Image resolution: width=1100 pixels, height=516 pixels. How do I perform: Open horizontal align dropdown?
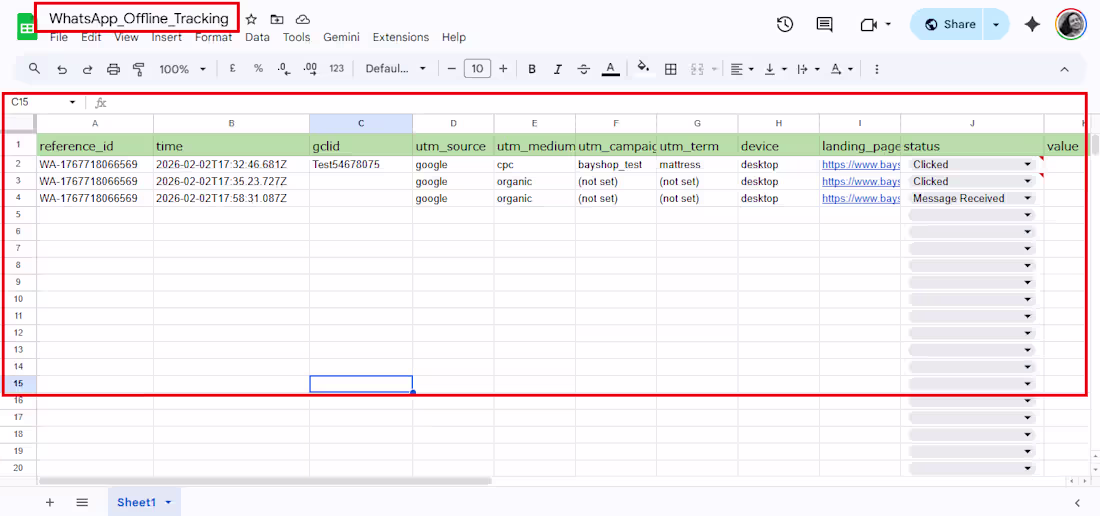[x=742, y=69]
